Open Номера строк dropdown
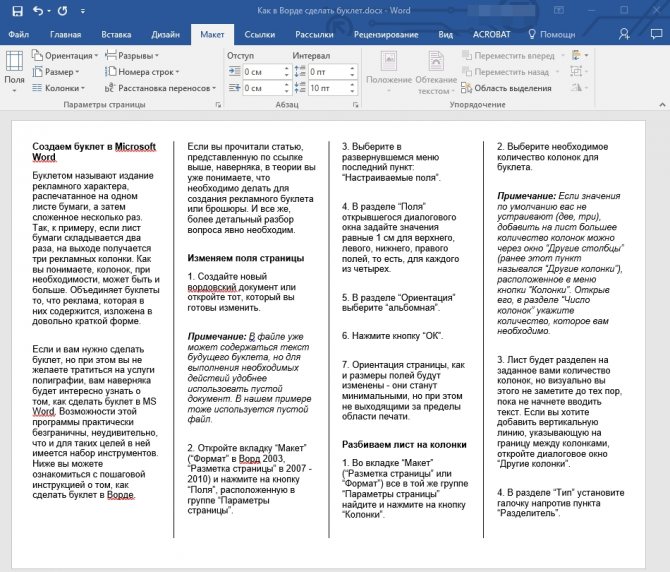 pos(142,72)
